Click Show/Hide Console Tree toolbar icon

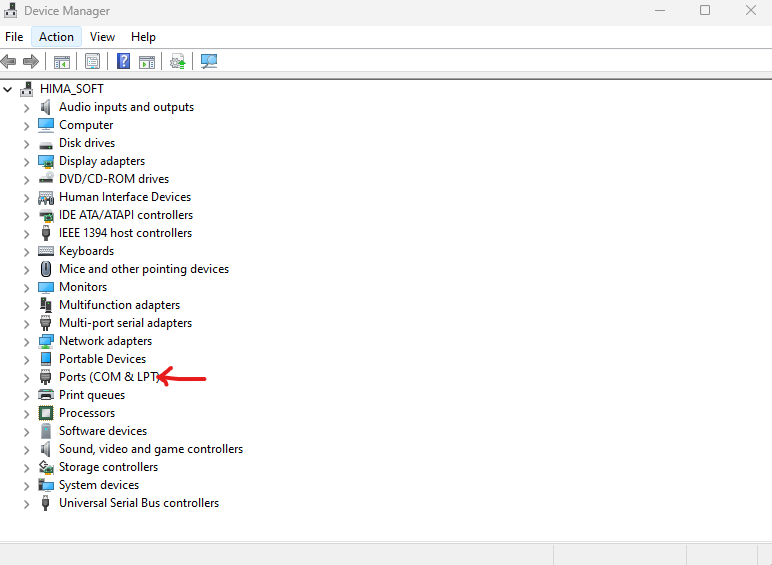[62, 62]
